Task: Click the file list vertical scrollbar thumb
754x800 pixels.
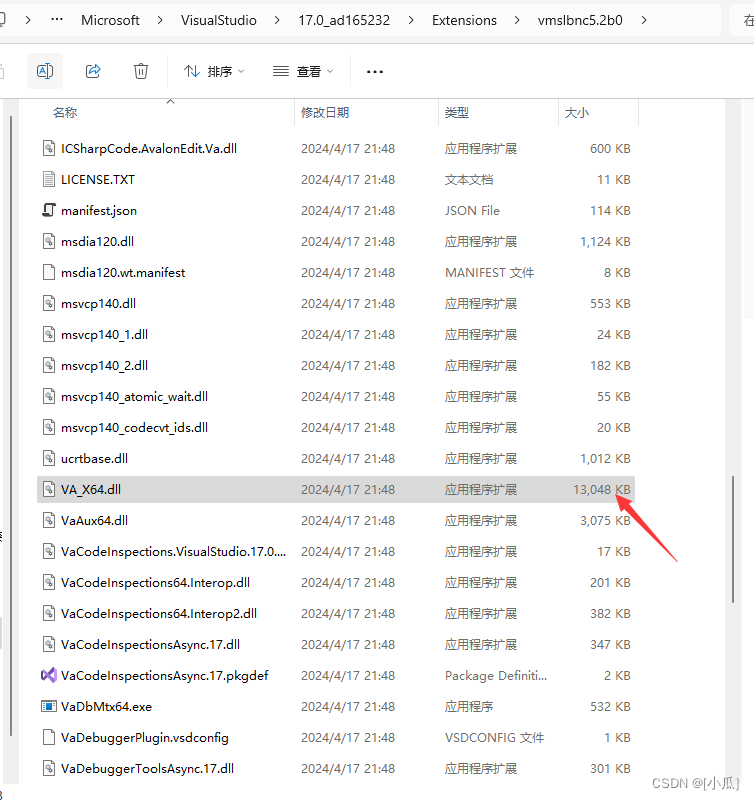Action: click(733, 540)
